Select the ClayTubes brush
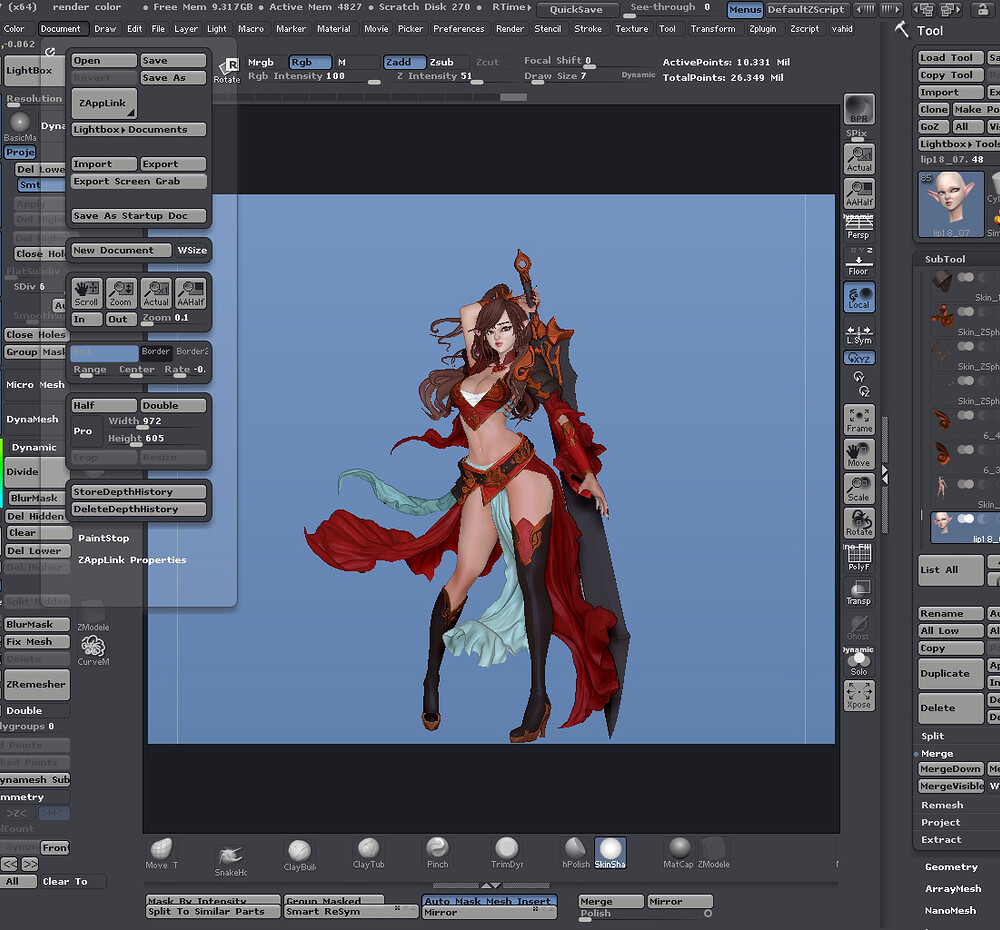The image size is (1000, 930). 369,853
